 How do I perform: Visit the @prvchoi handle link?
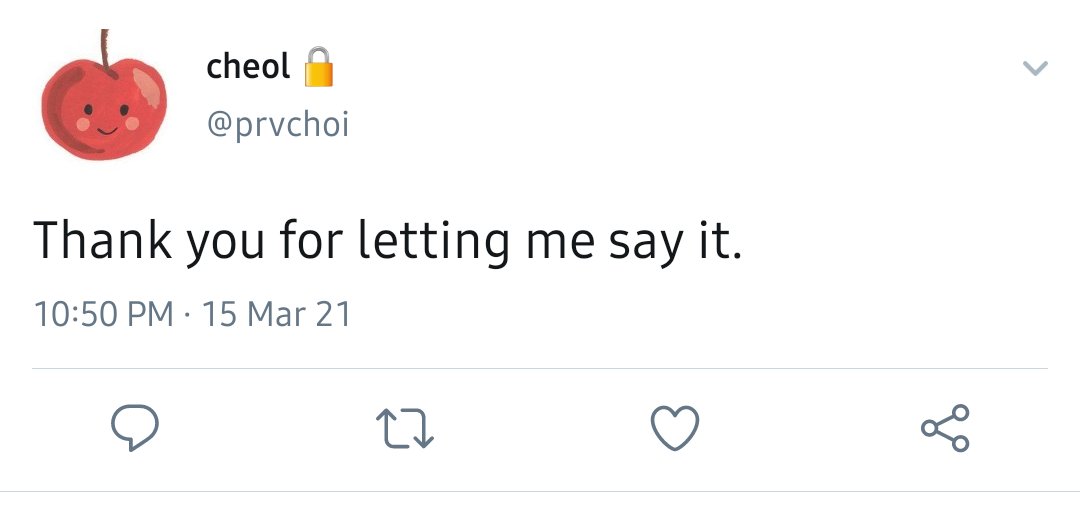278,125
